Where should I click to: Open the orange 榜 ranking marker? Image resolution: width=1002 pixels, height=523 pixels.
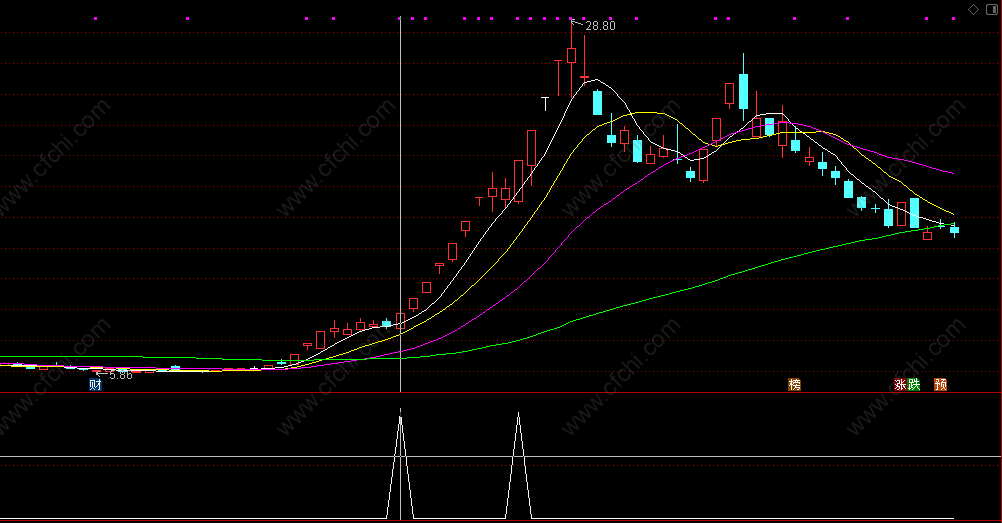click(x=794, y=384)
